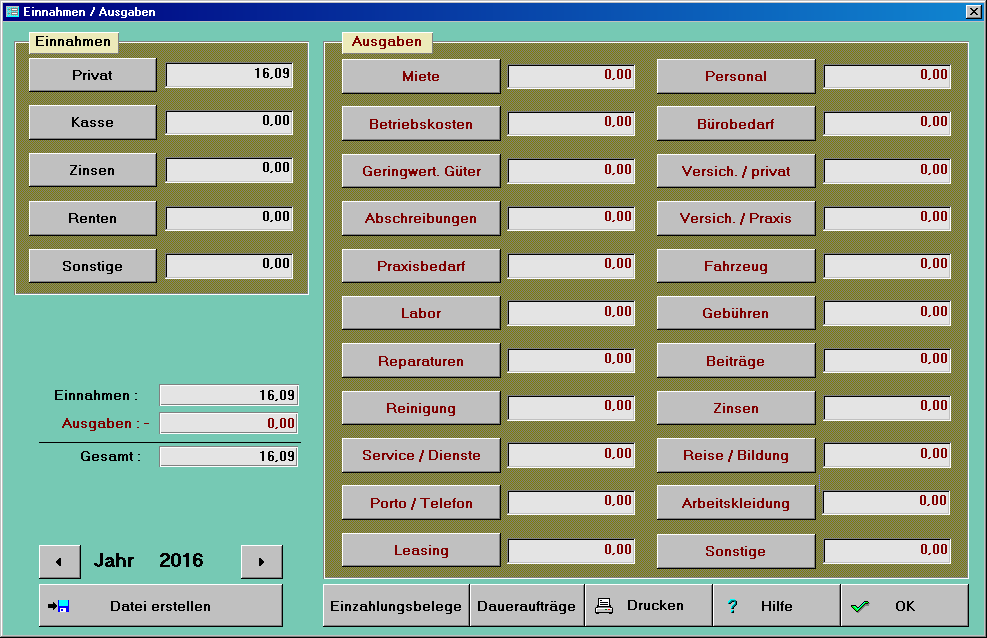The width and height of the screenshot is (987, 638).
Task: Open the Miete expense category
Action: [420, 75]
